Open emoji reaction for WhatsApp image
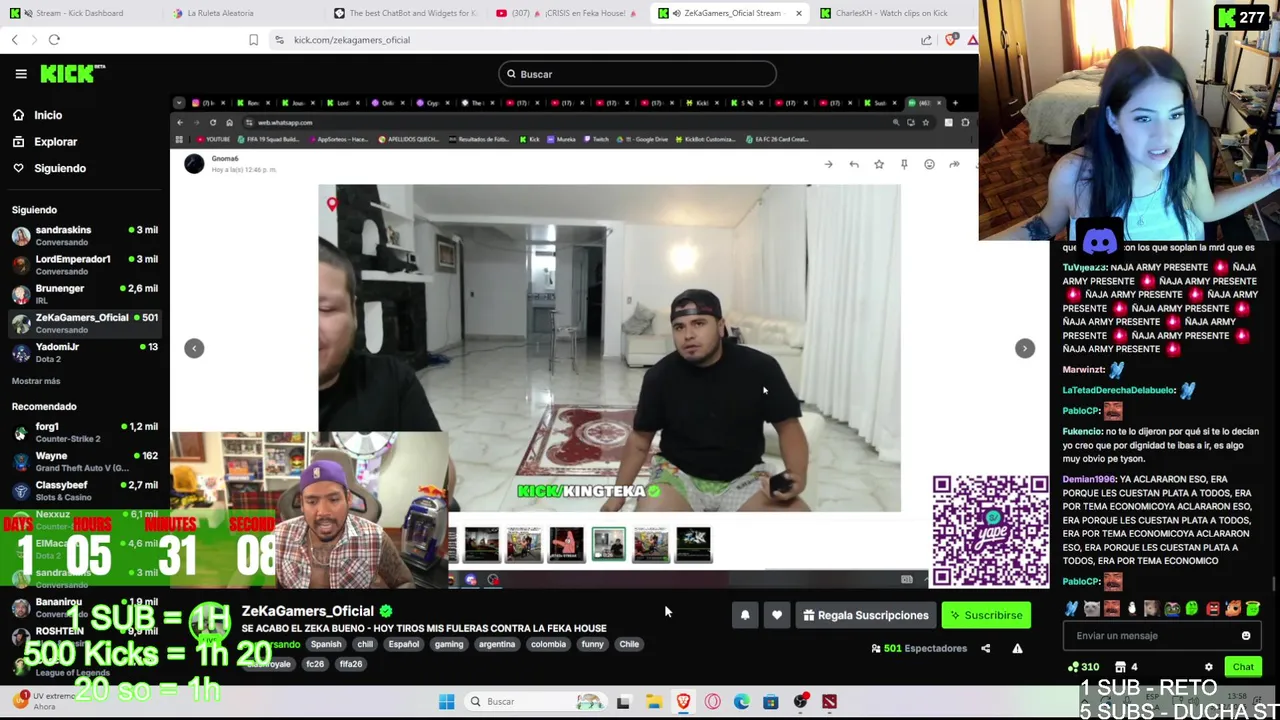The height and width of the screenshot is (720, 1280). (x=929, y=164)
